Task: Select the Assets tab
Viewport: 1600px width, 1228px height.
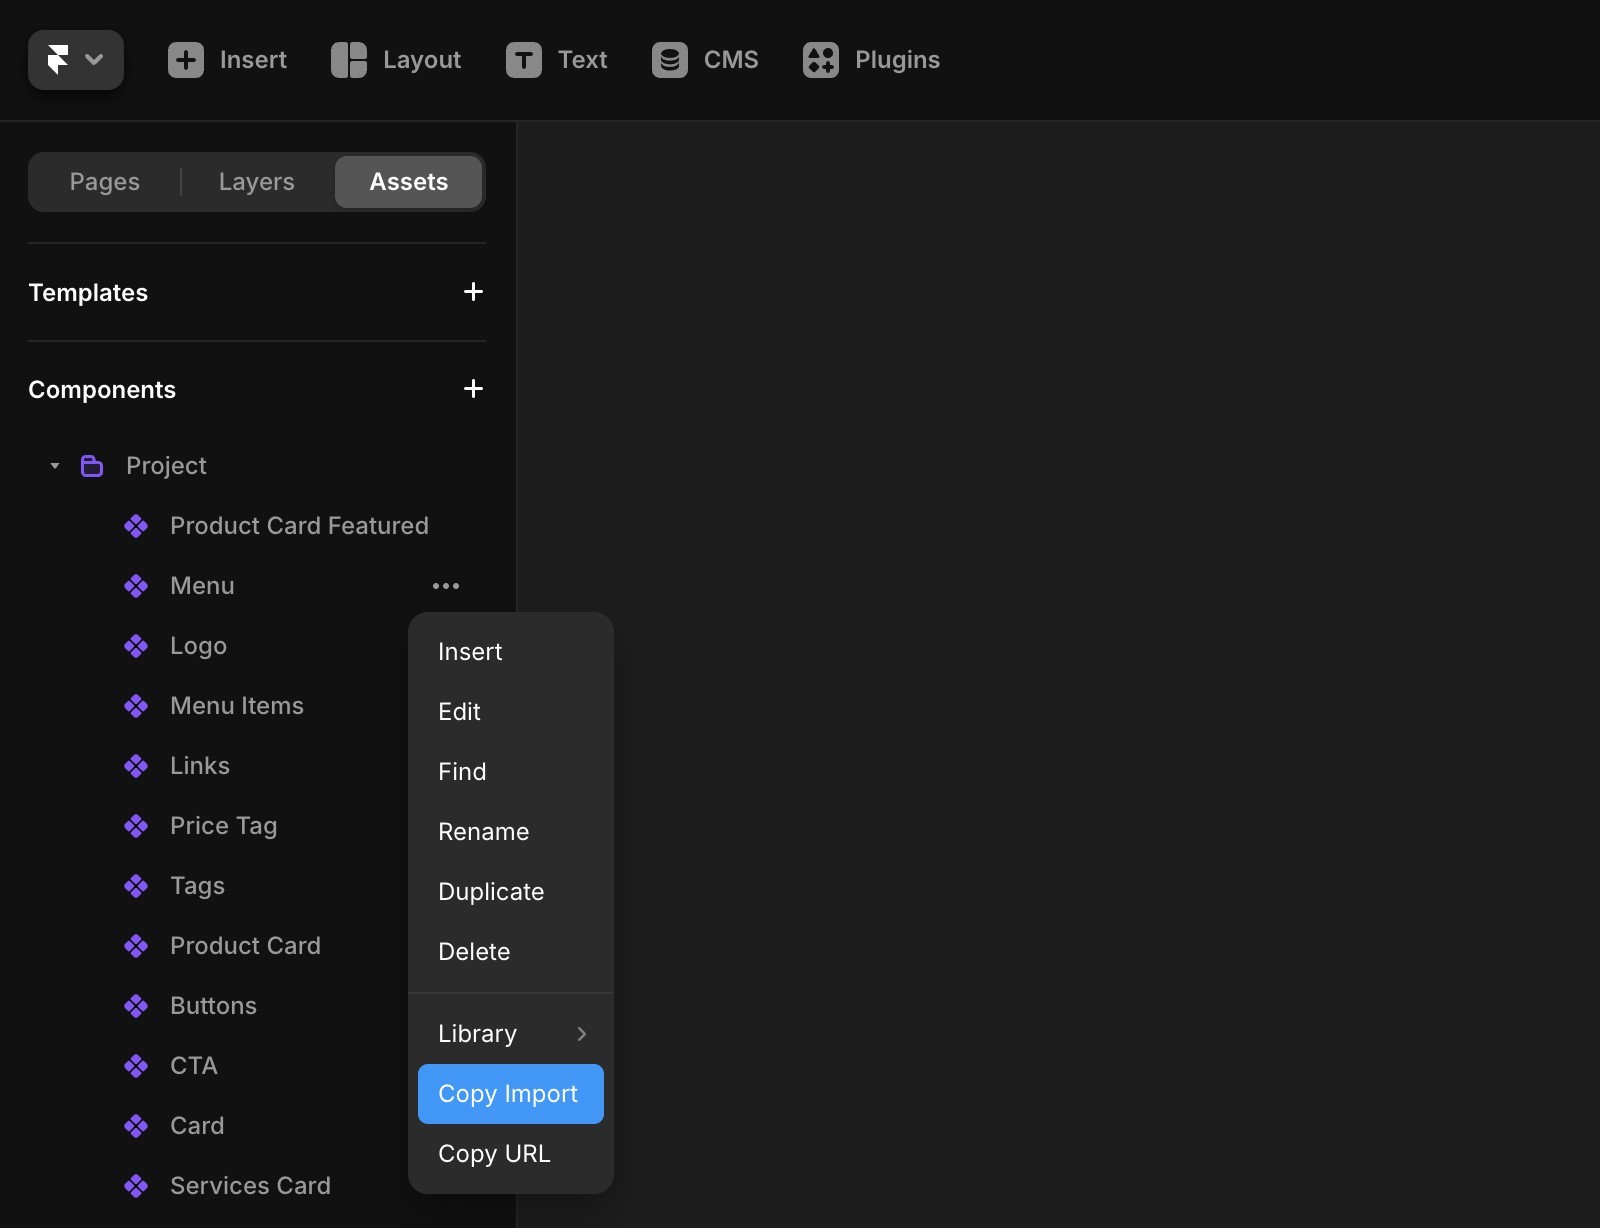Action: pos(409,182)
